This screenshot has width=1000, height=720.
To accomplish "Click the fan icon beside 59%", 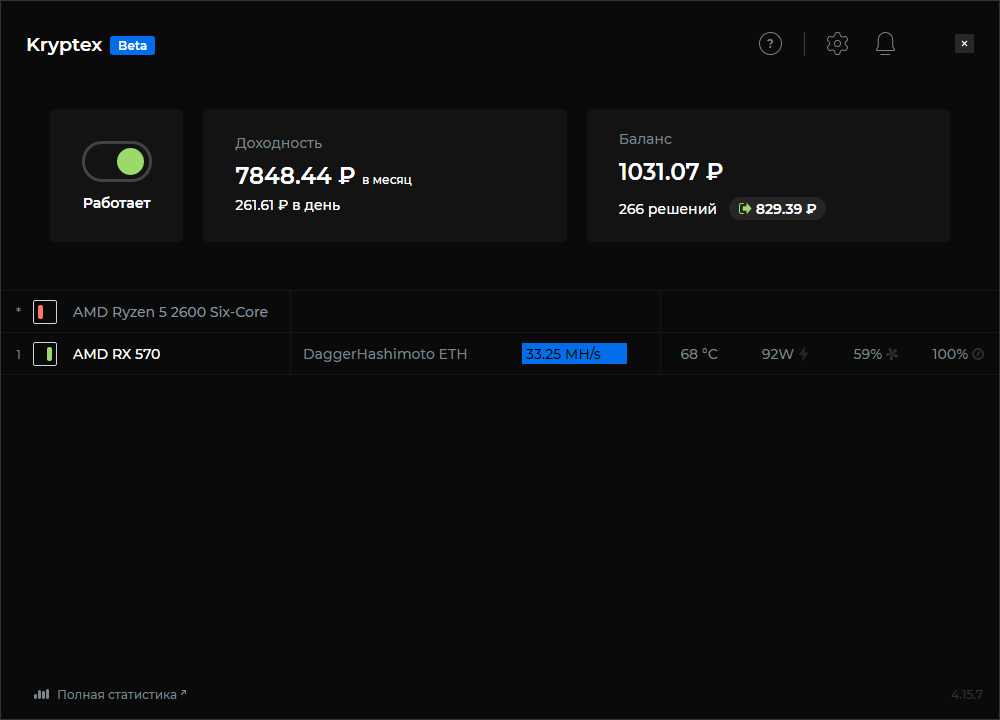I will [892, 354].
